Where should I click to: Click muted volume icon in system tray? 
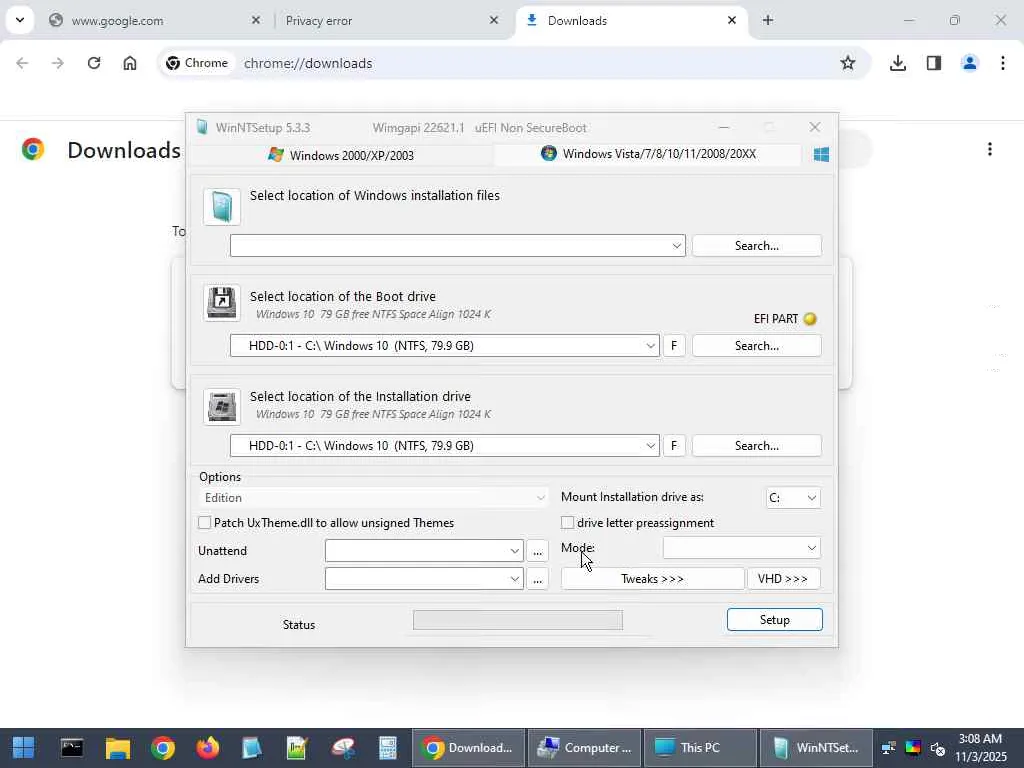tap(938, 748)
